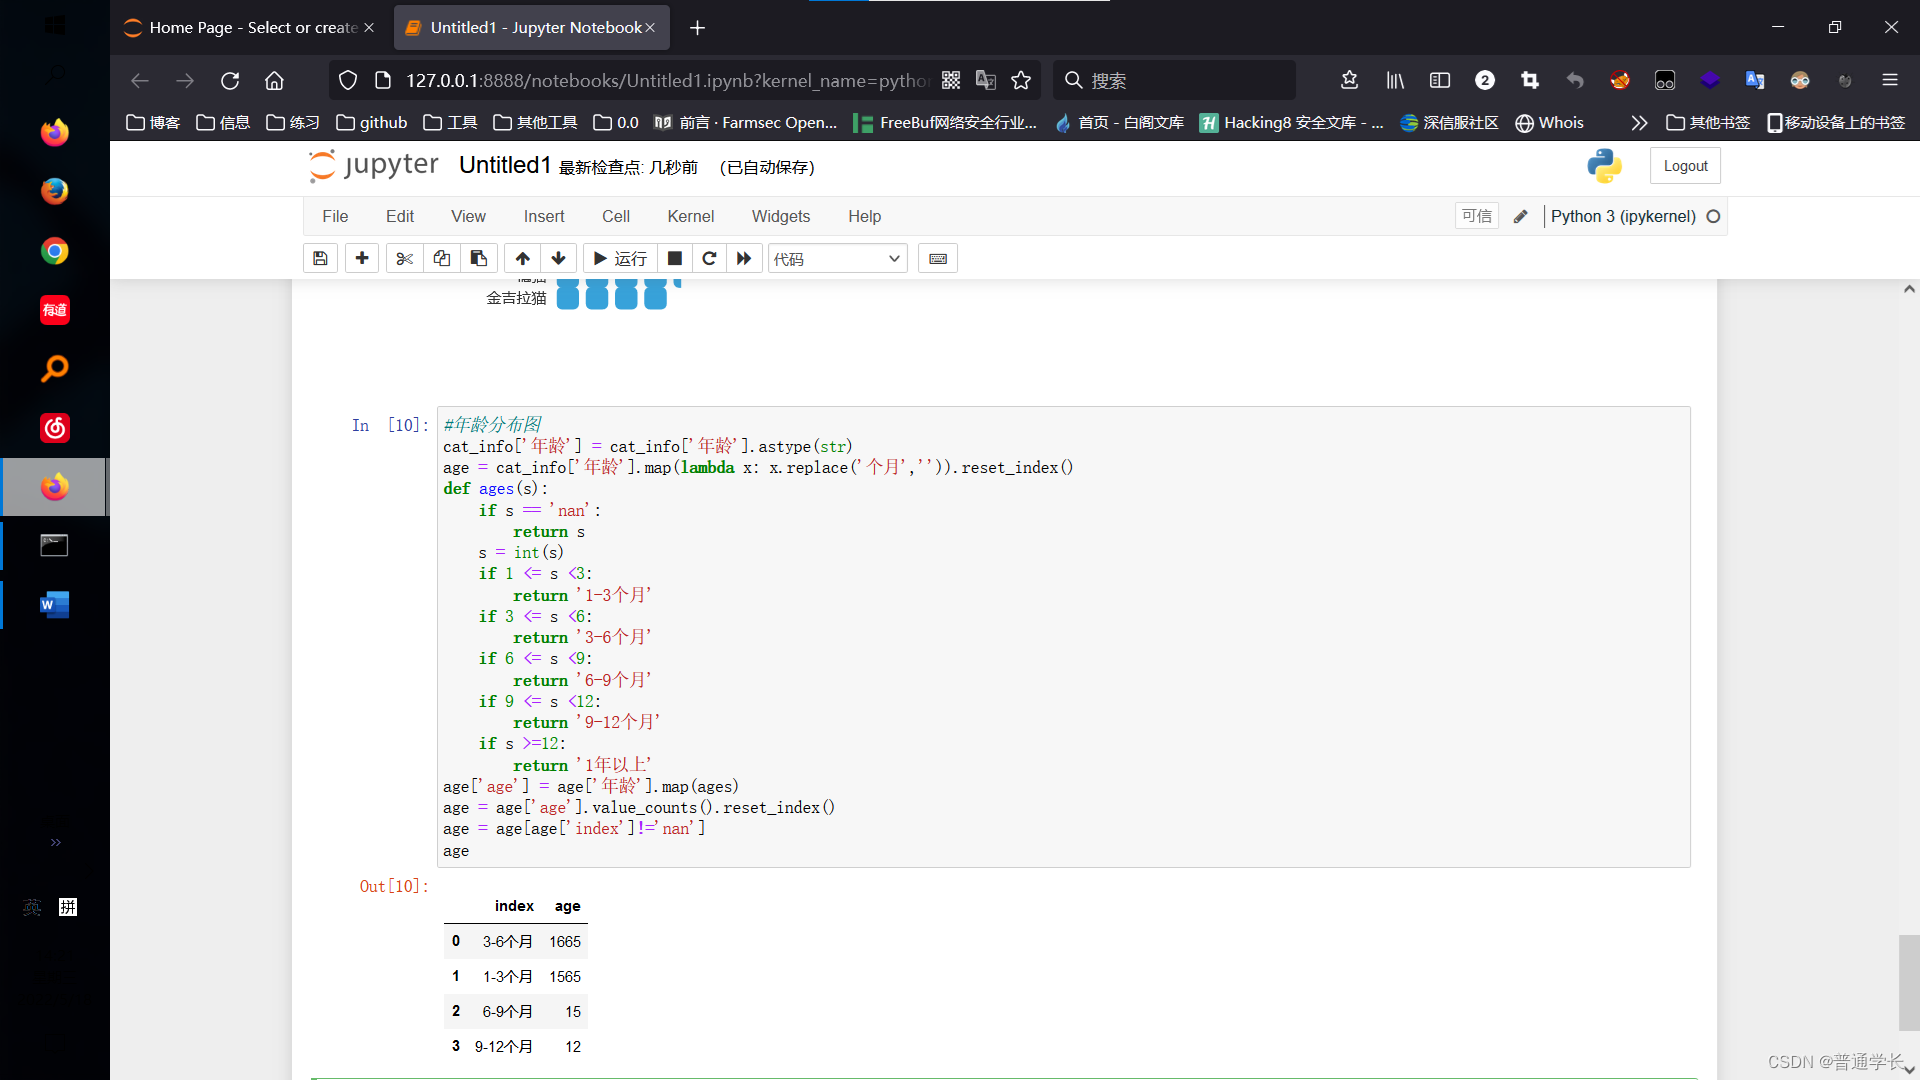
Task: Open the cell type 代码 dropdown
Action: (x=837, y=259)
